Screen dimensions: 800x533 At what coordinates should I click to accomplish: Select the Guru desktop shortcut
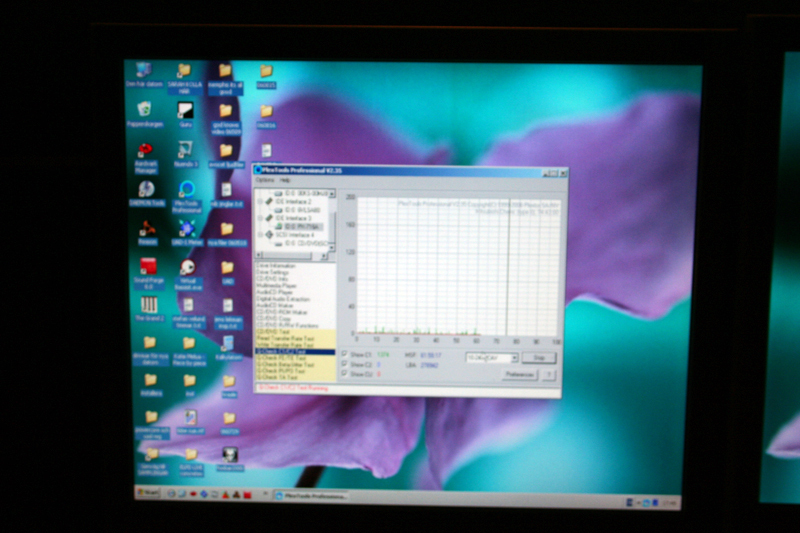(185, 114)
